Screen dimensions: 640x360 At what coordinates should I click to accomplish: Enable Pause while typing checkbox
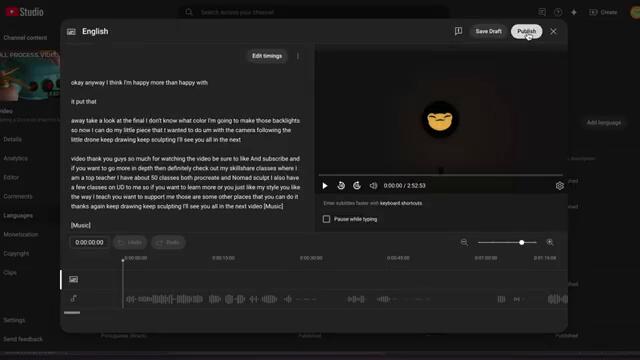327,219
